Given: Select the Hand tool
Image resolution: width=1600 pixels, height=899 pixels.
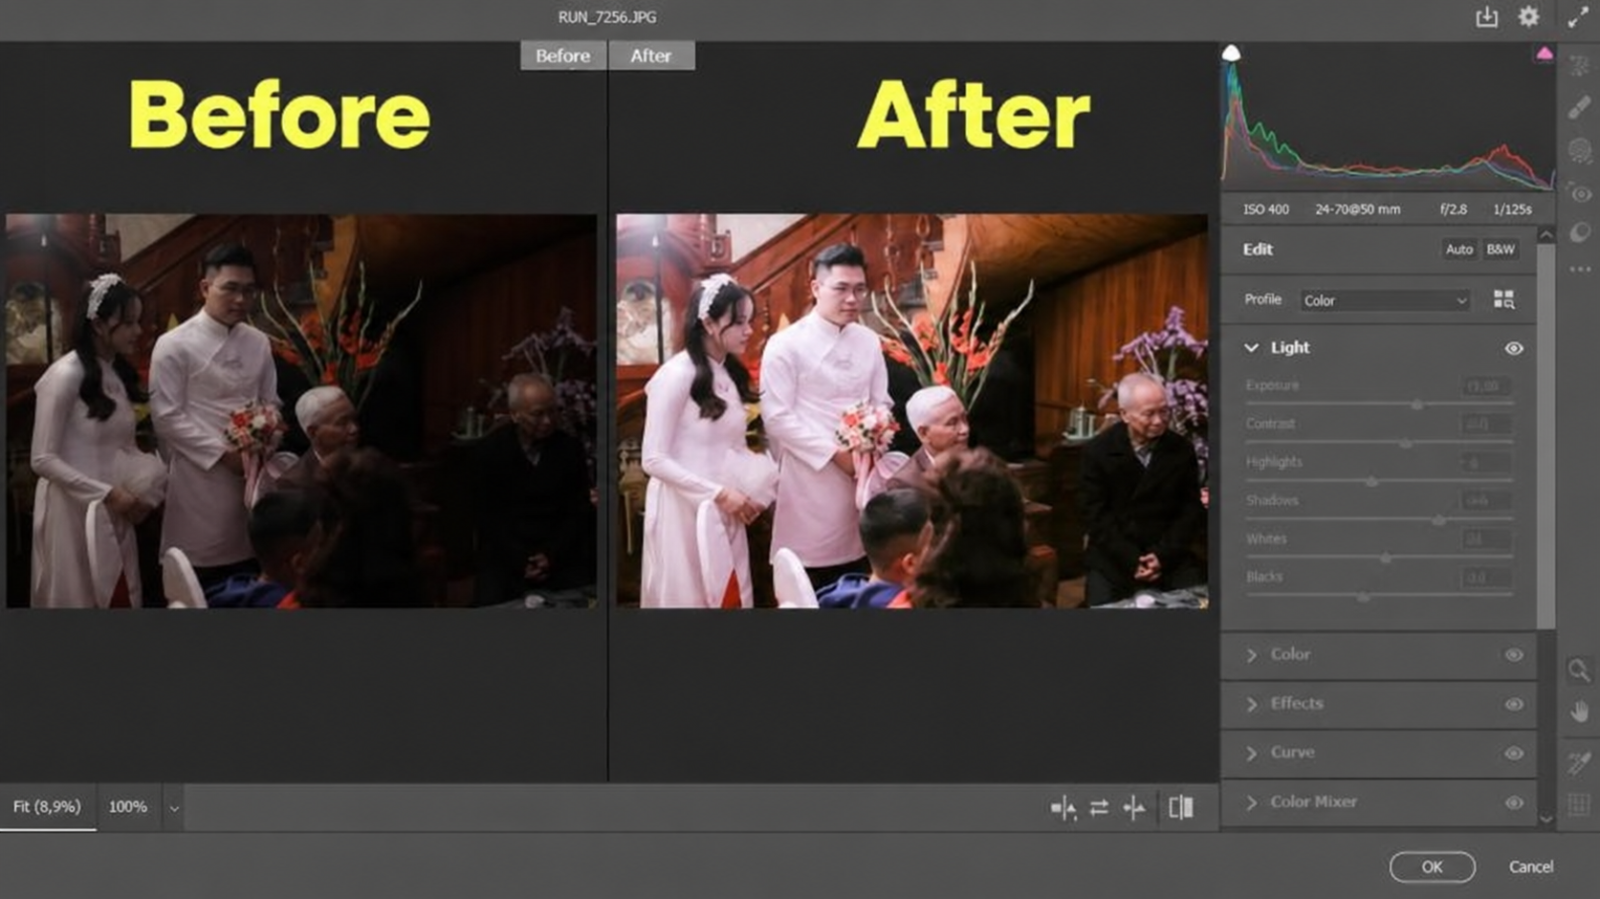Looking at the screenshot, I should tap(1579, 712).
